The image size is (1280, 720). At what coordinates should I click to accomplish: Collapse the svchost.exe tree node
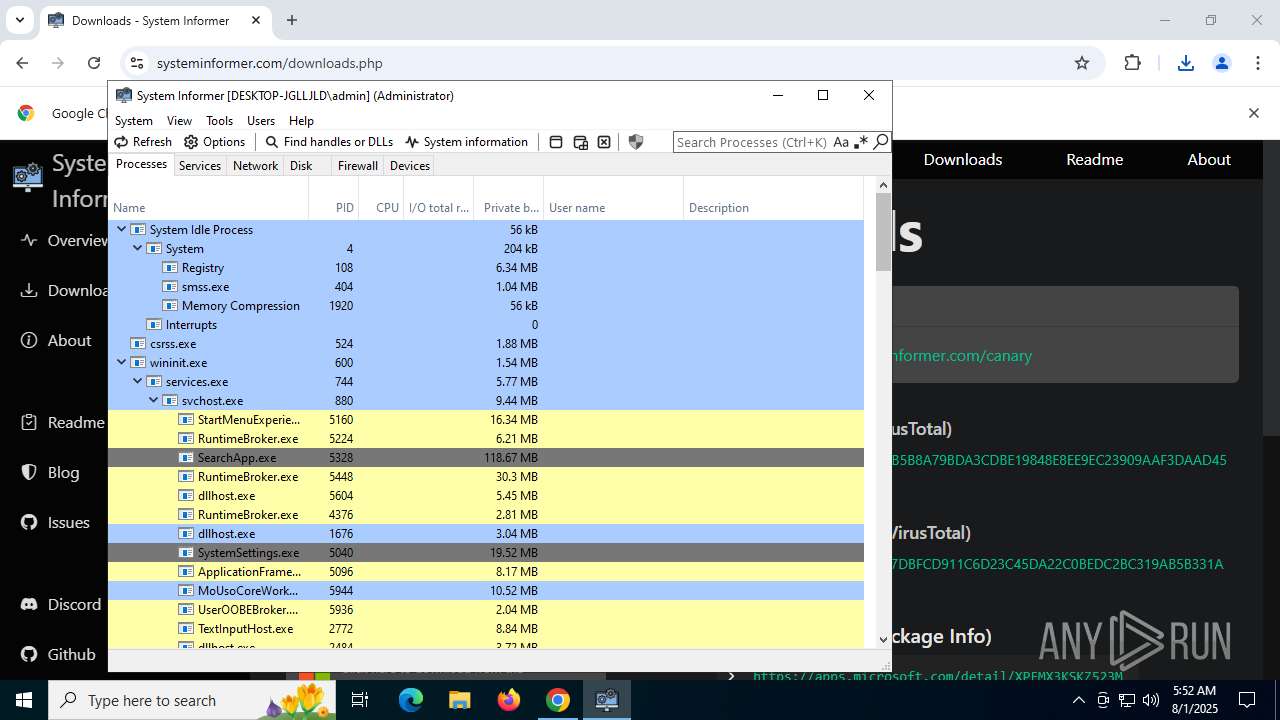(154, 401)
